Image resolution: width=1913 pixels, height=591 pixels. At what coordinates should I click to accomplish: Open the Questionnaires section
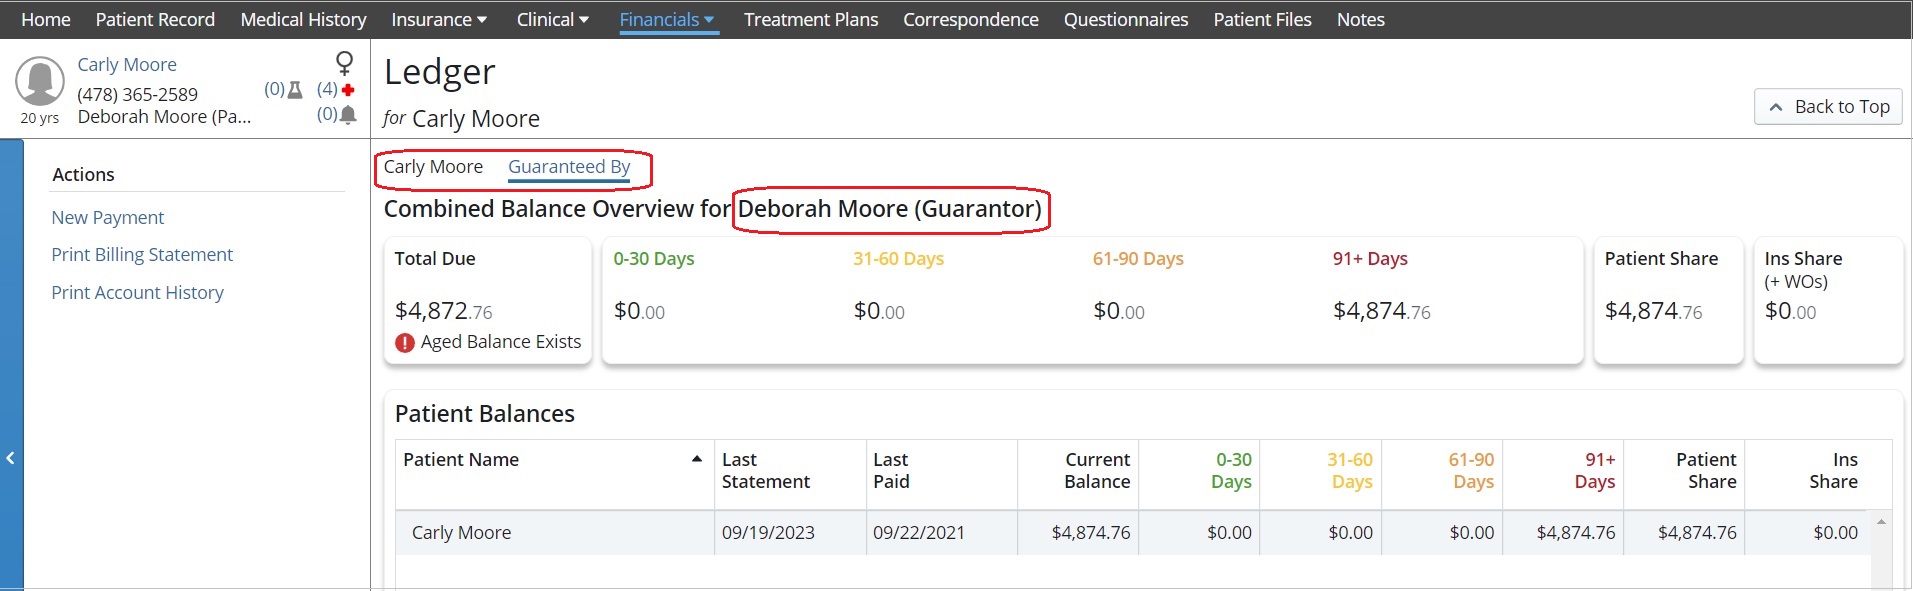1125,19
